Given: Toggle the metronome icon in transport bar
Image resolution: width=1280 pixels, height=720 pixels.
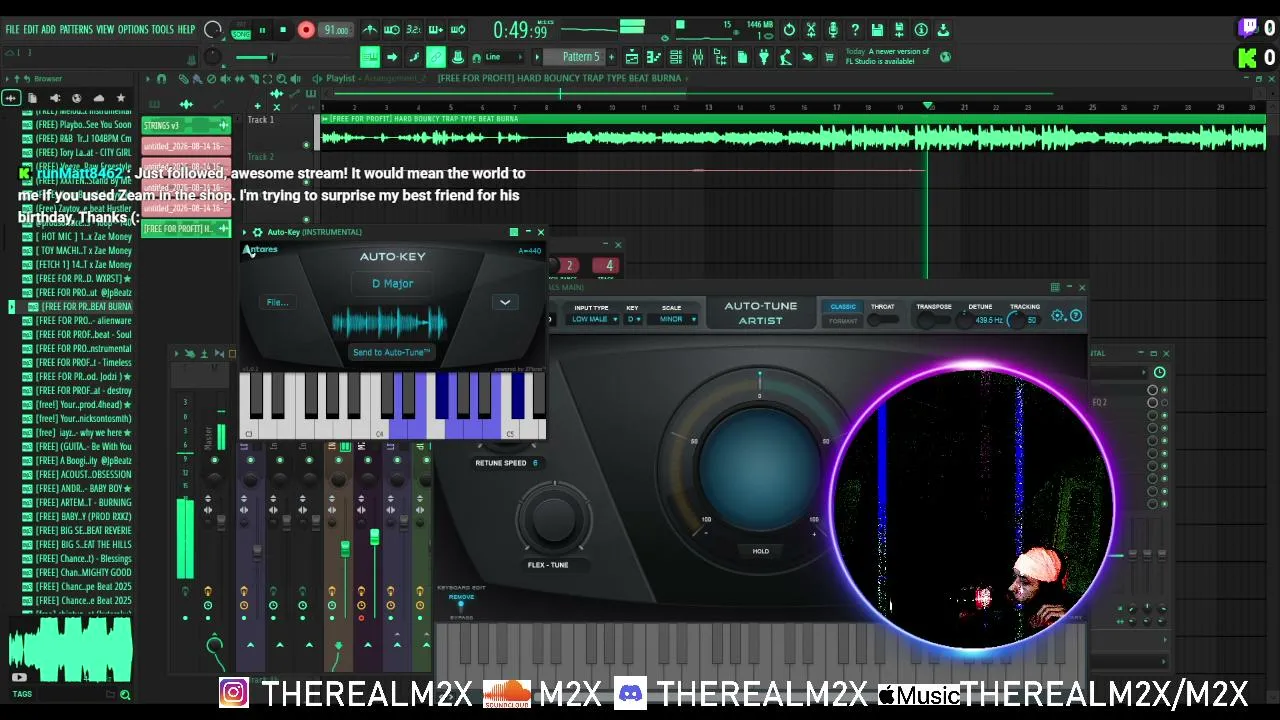Looking at the screenshot, I should pos(370,30).
